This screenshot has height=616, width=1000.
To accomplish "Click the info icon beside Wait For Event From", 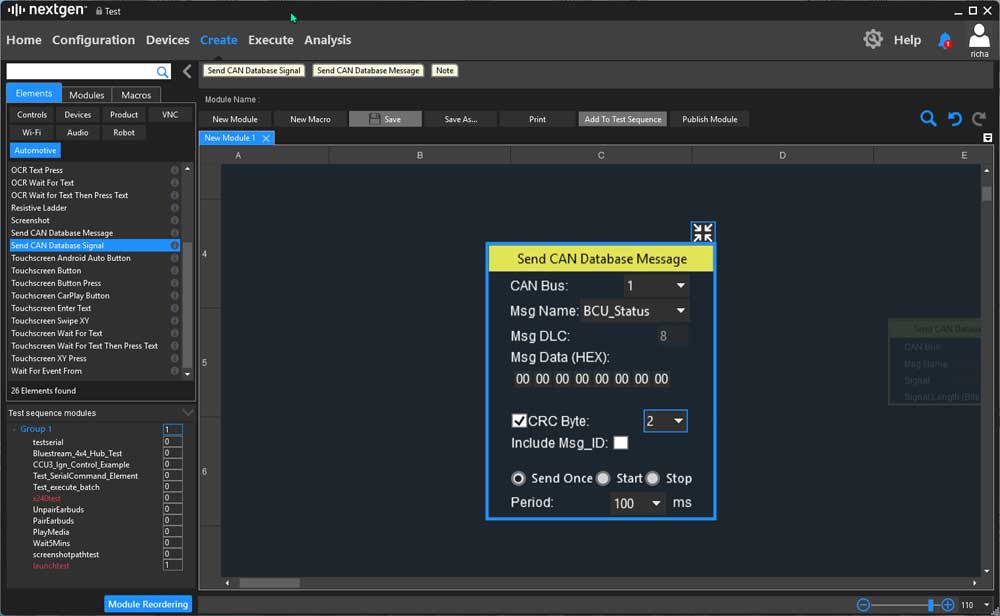I will (x=174, y=371).
